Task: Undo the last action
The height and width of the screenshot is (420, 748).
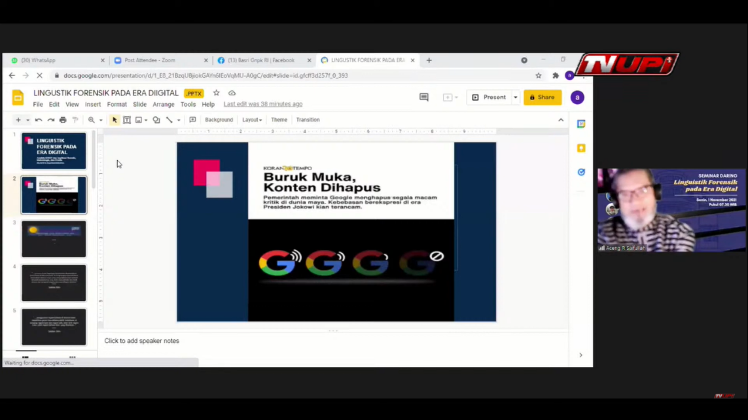Action: (x=39, y=120)
